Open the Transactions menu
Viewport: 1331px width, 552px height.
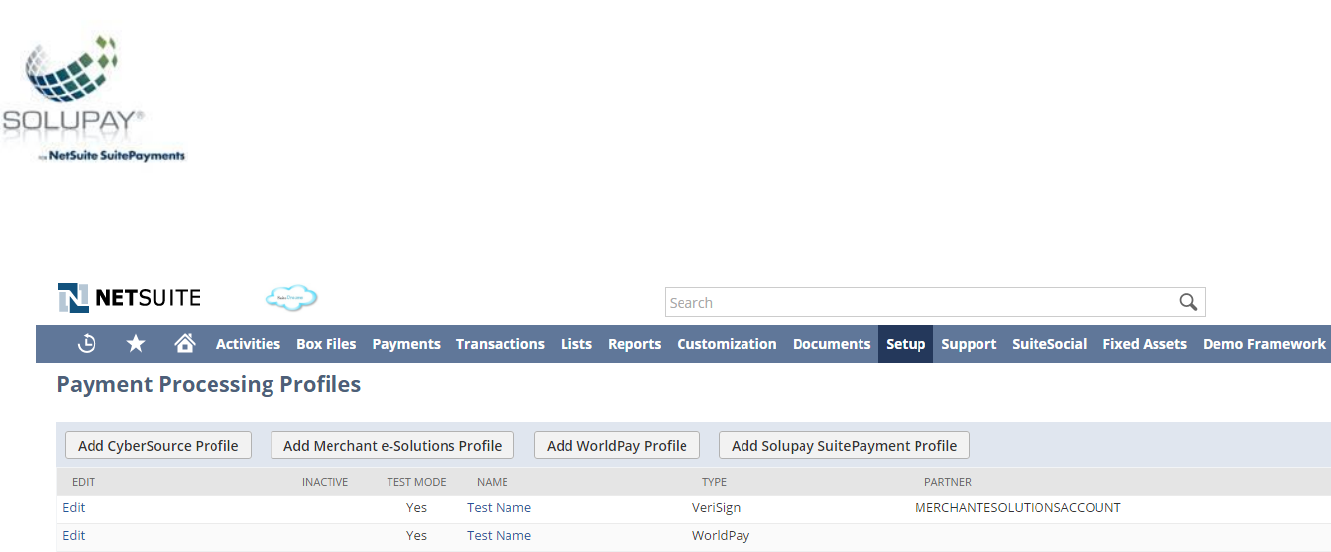[x=500, y=344]
